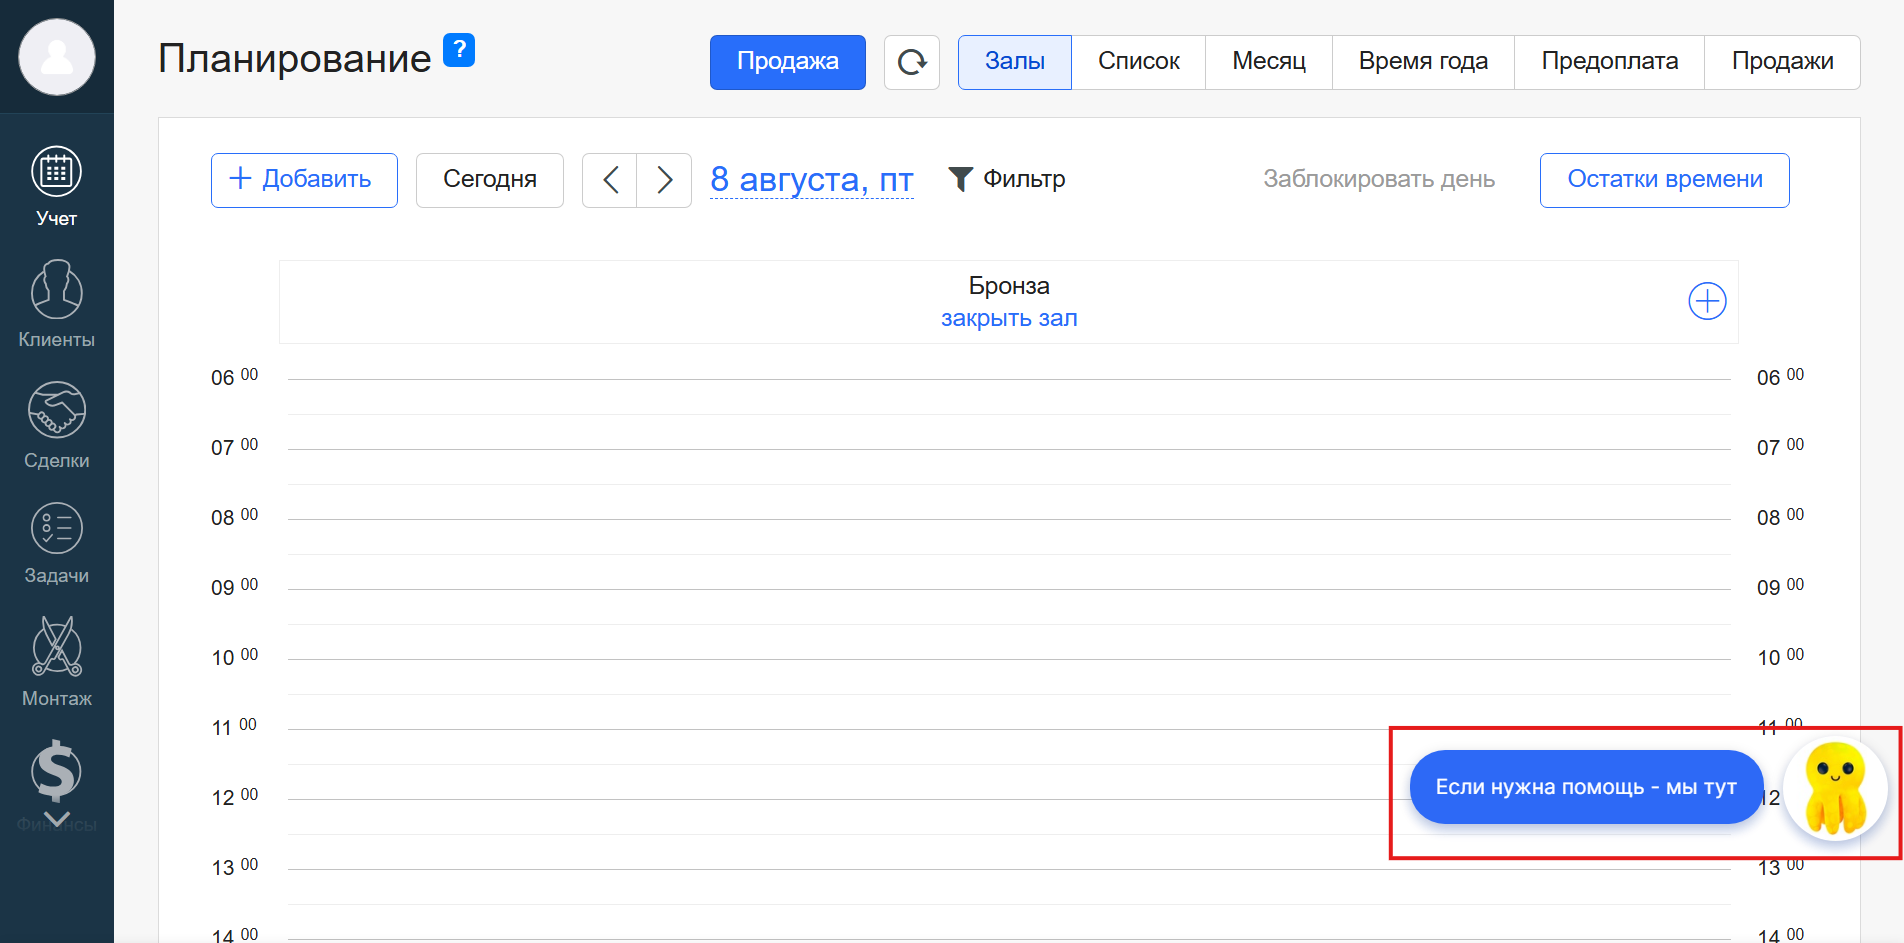The image size is (1904, 943).
Task: Click the plus icon in Бронза hall
Action: 1707,301
